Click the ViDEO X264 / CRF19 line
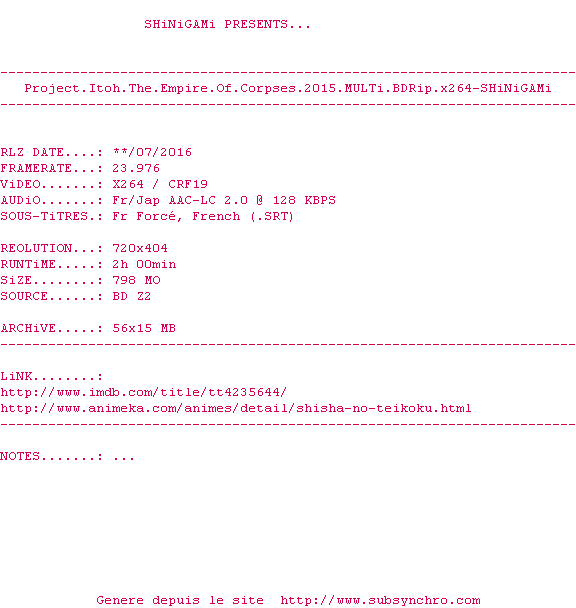This screenshot has height=608, width=576. click(x=104, y=184)
